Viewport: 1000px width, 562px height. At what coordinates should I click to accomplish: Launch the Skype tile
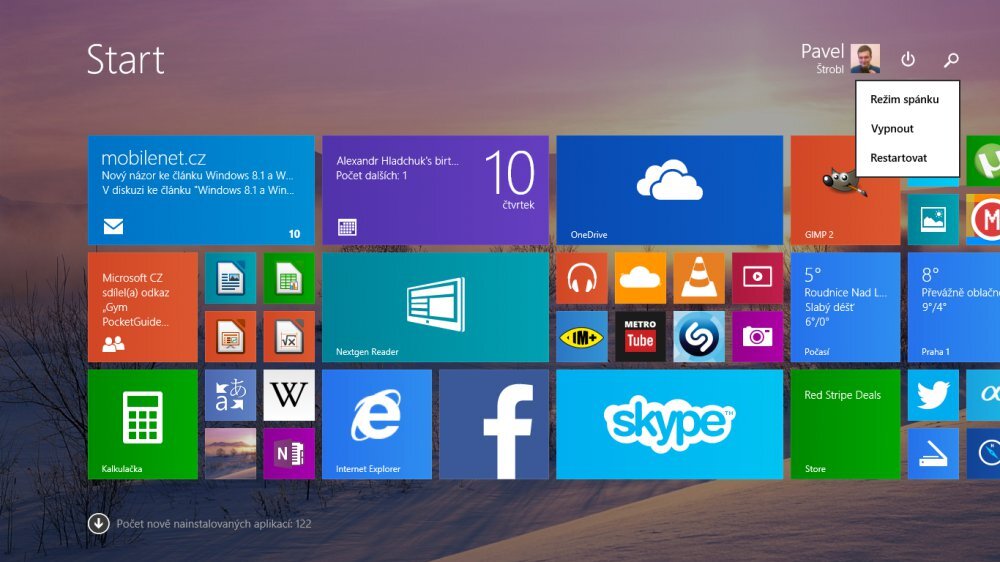pos(669,424)
